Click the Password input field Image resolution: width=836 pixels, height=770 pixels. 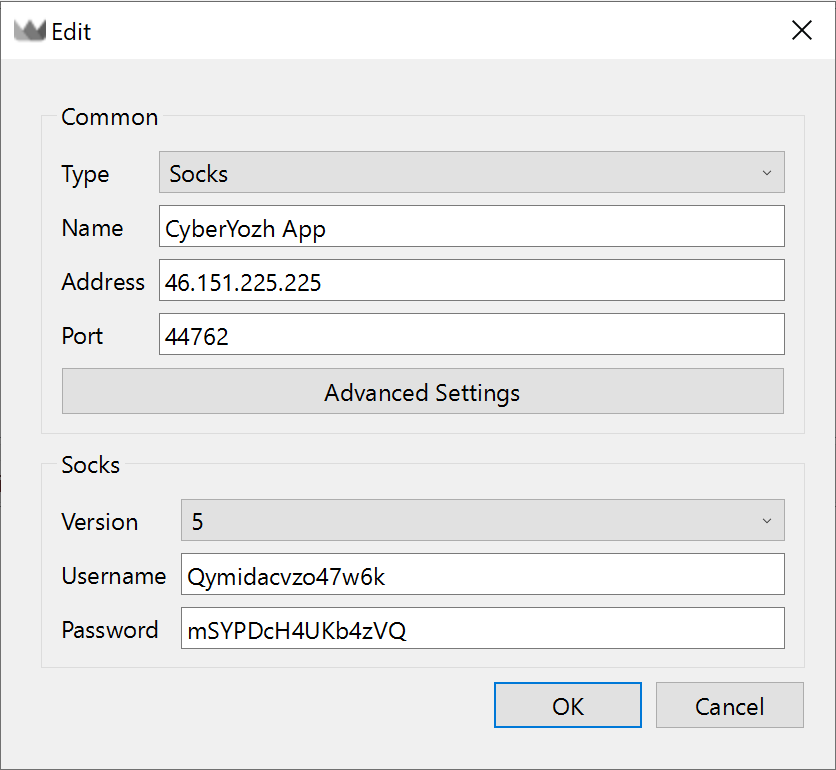(x=483, y=628)
